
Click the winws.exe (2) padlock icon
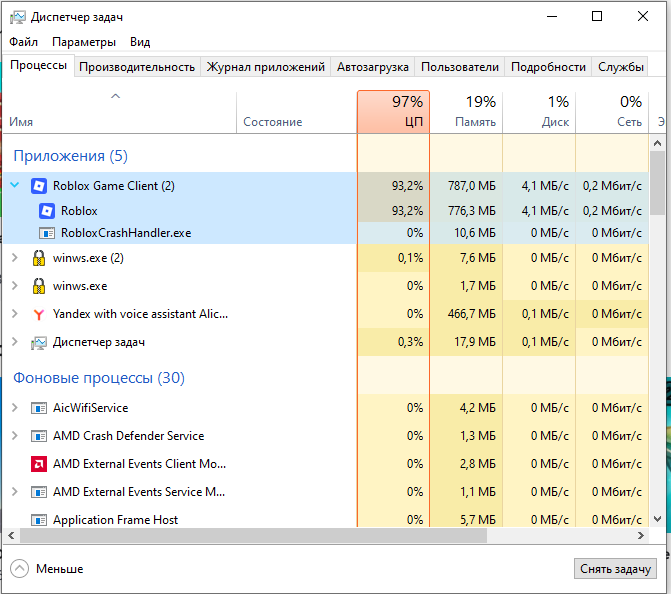39,258
